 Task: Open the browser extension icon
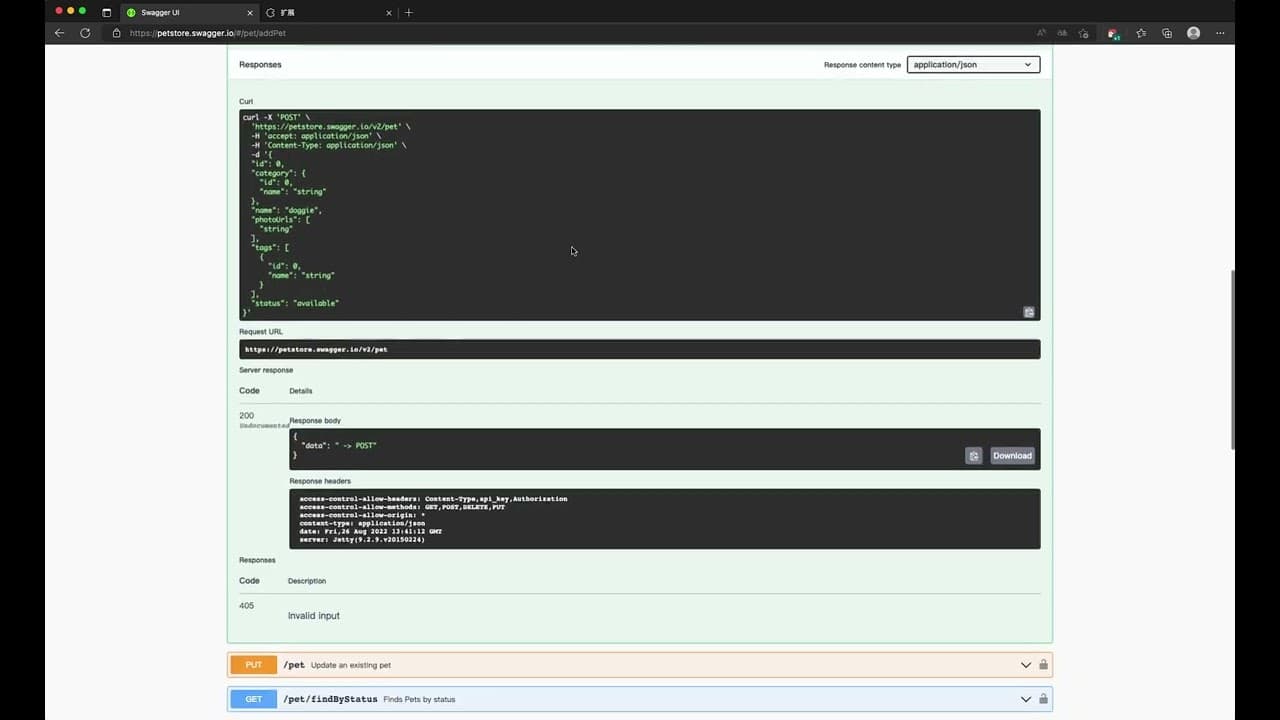pos(1113,33)
